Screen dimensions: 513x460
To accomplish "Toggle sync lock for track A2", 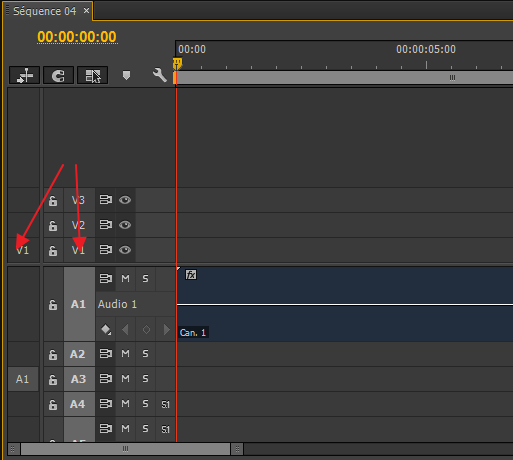I will 106,354.
